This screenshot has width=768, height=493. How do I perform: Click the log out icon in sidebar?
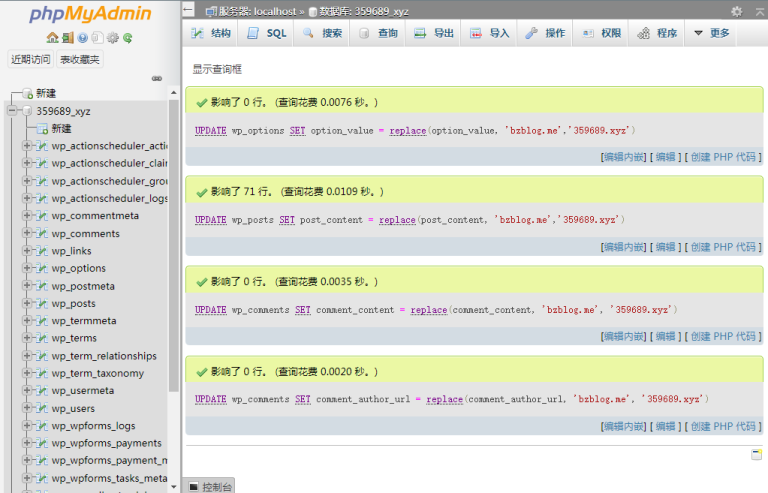pos(68,38)
